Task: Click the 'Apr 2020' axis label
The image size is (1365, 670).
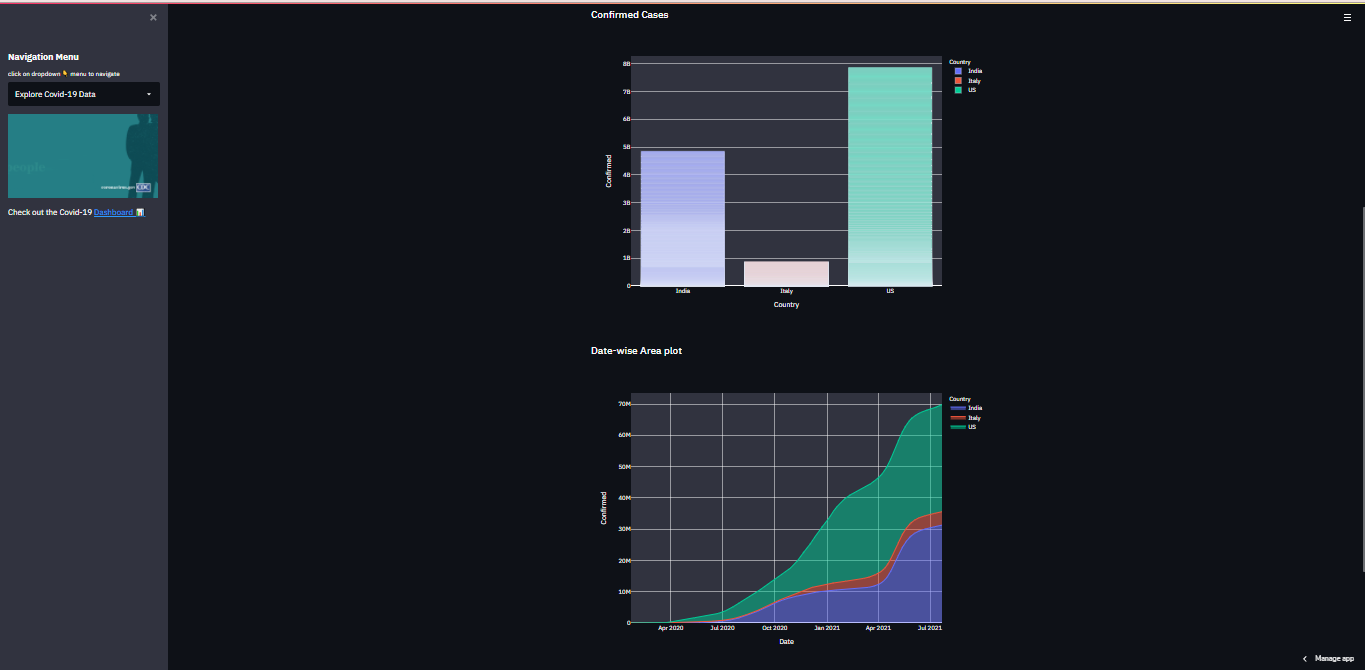Action: click(x=670, y=628)
